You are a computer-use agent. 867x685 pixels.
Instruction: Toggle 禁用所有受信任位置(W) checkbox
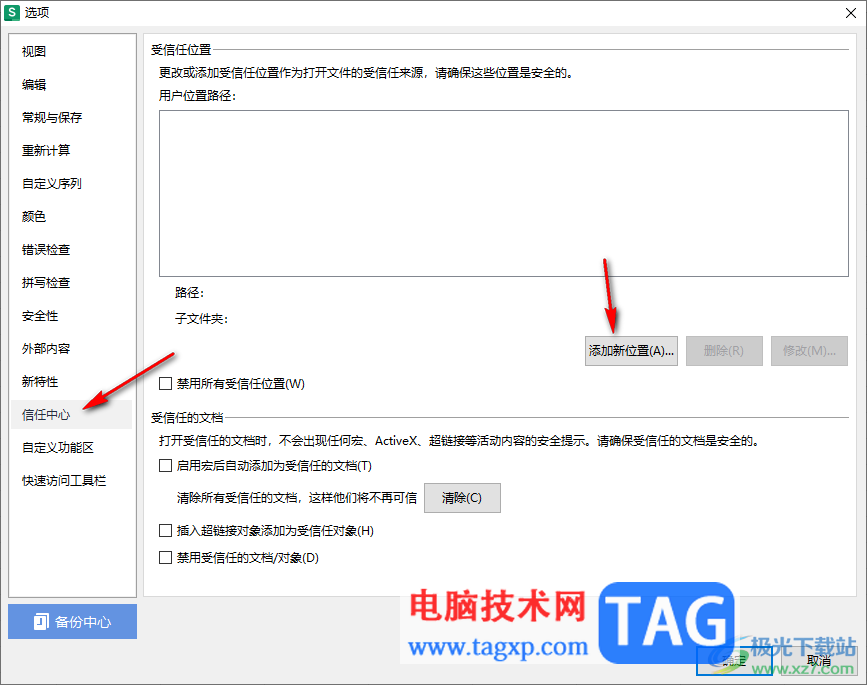(165, 384)
